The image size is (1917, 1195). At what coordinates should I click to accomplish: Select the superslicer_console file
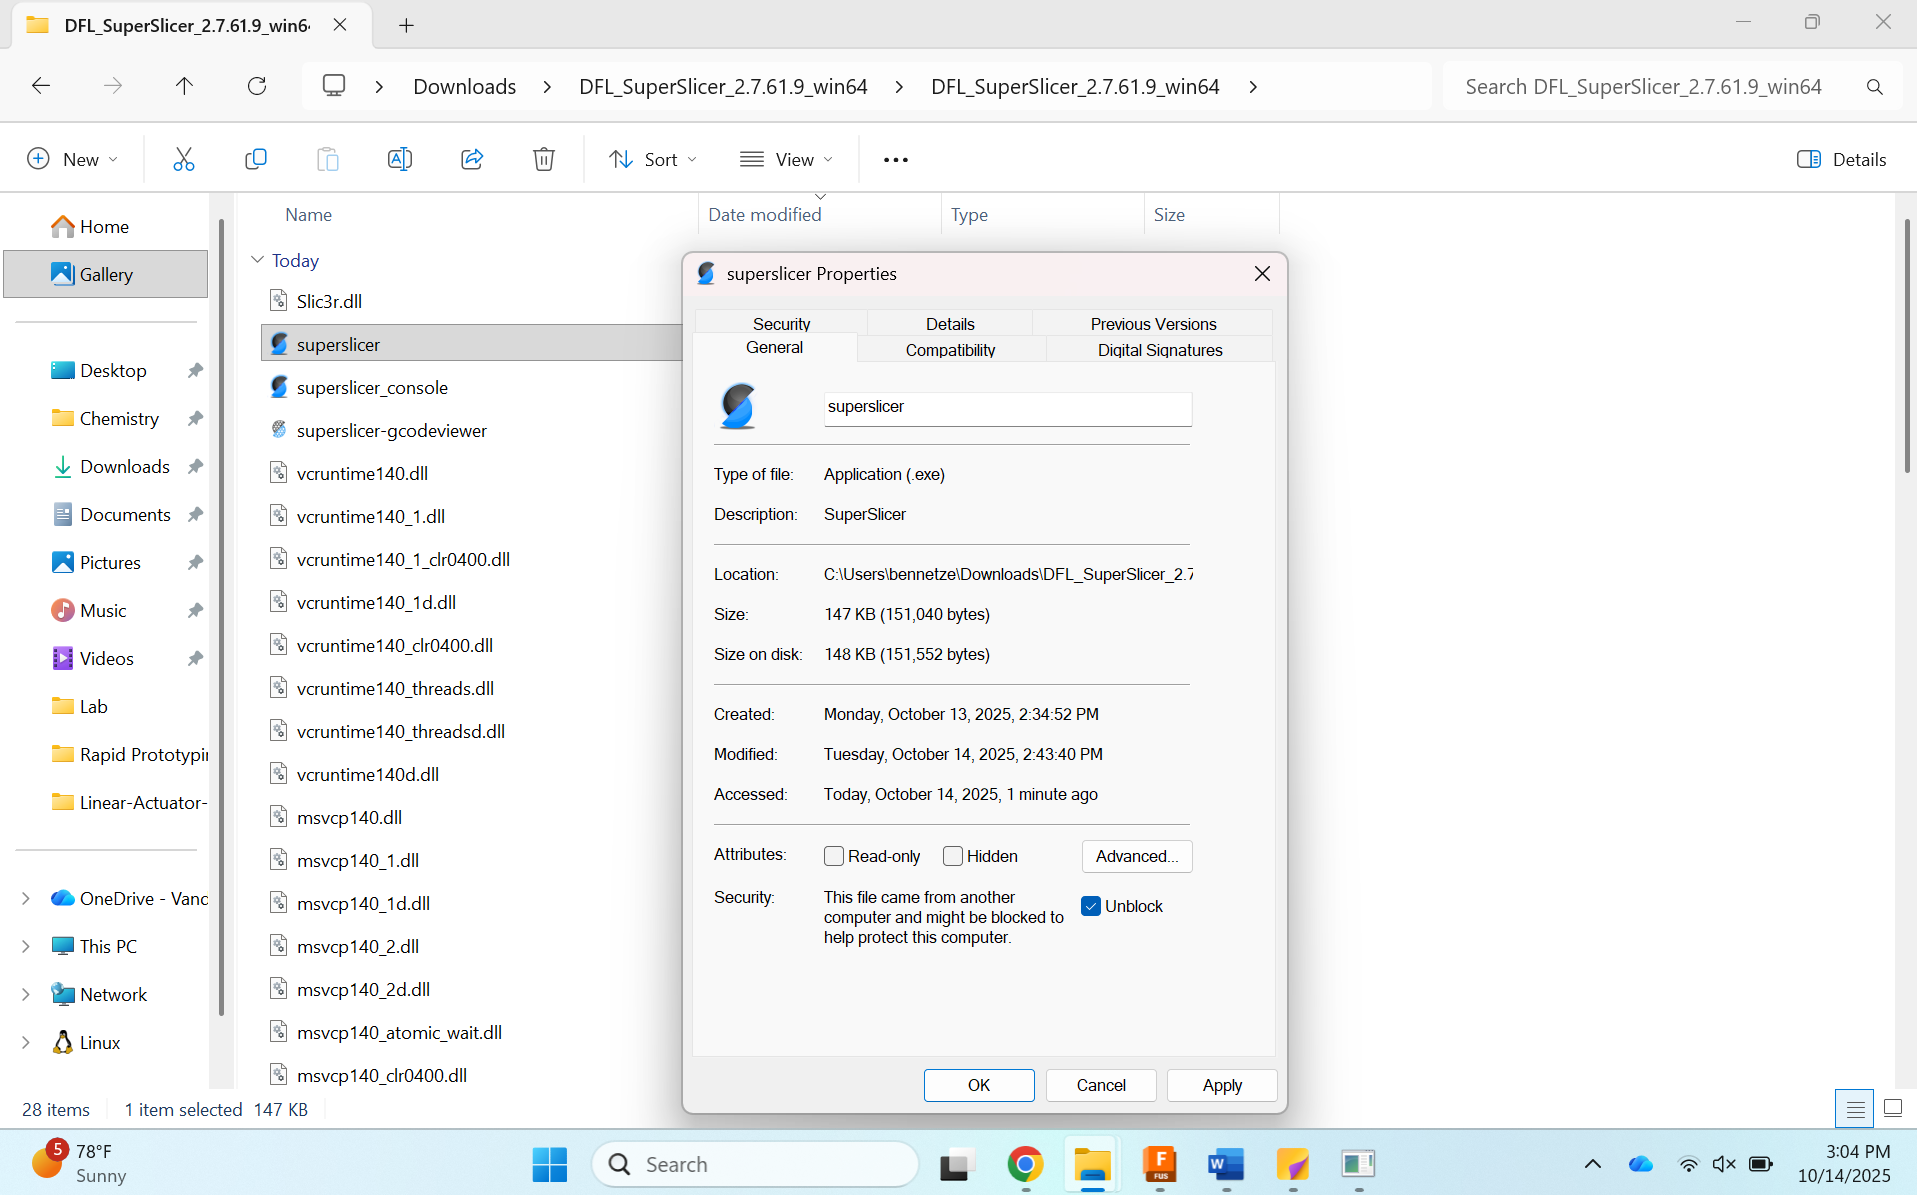pos(372,387)
